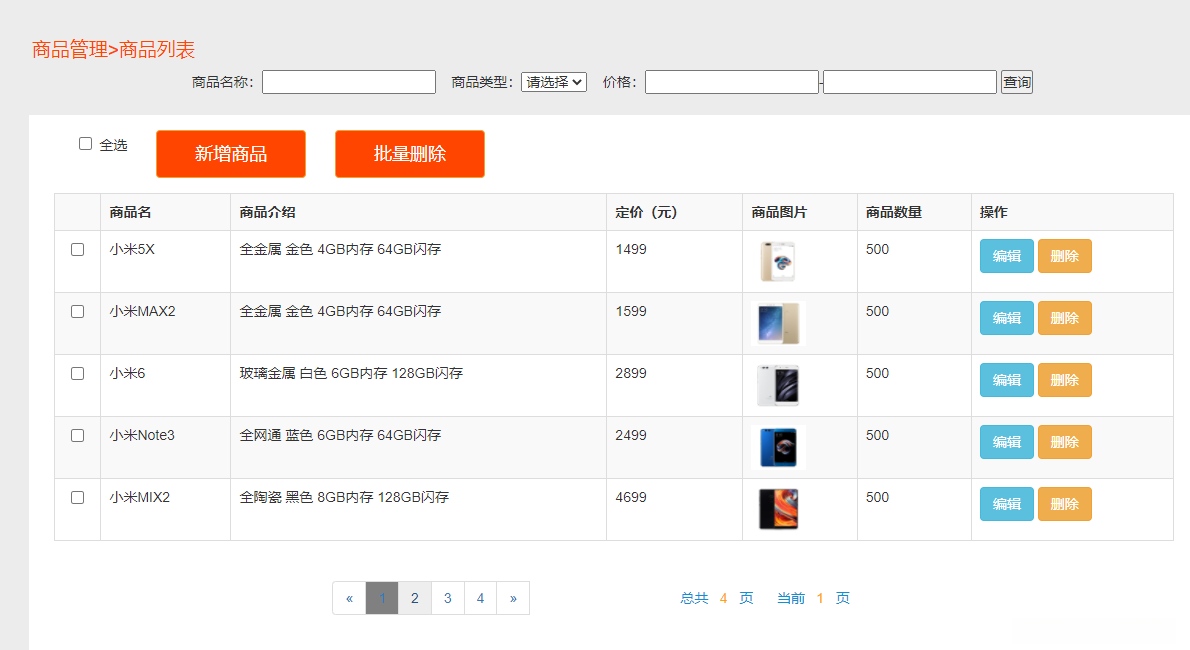
Task: Click the 批量删除 button
Action: (410, 154)
